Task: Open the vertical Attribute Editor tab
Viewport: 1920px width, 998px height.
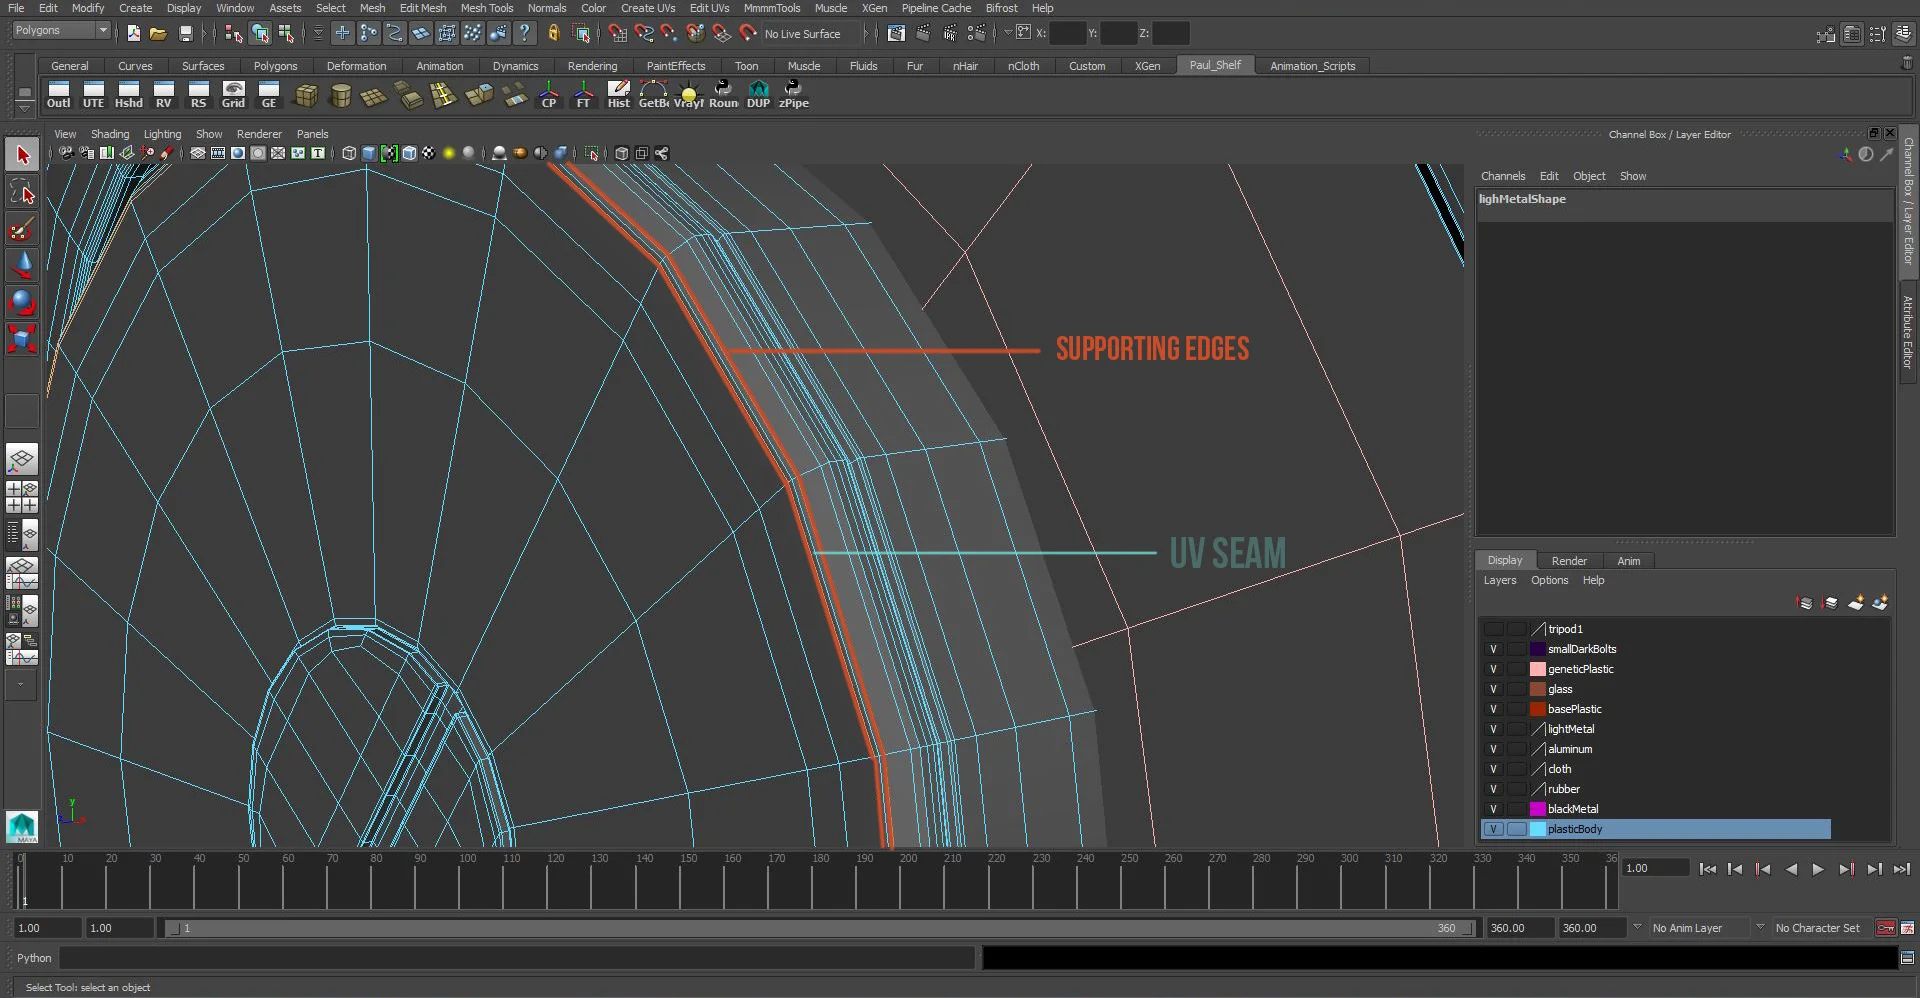Action: click(1908, 332)
